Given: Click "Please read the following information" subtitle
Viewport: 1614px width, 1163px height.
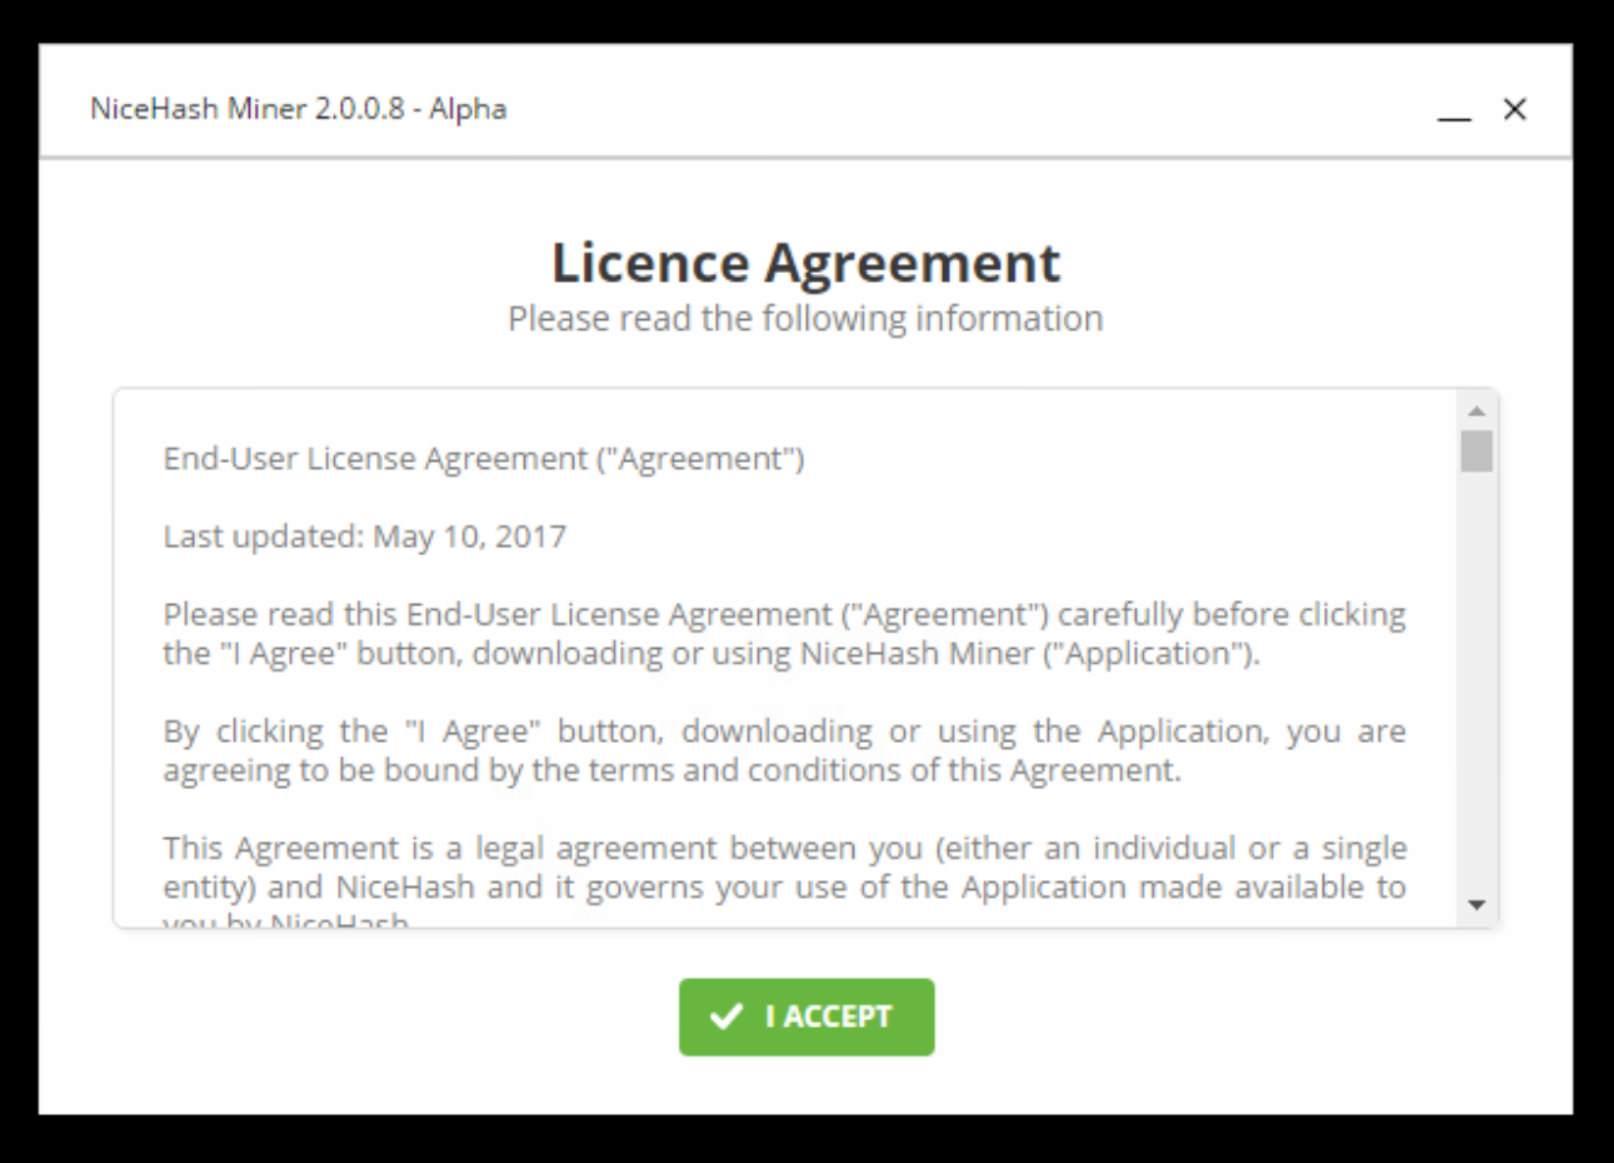Looking at the screenshot, I should pos(805,319).
